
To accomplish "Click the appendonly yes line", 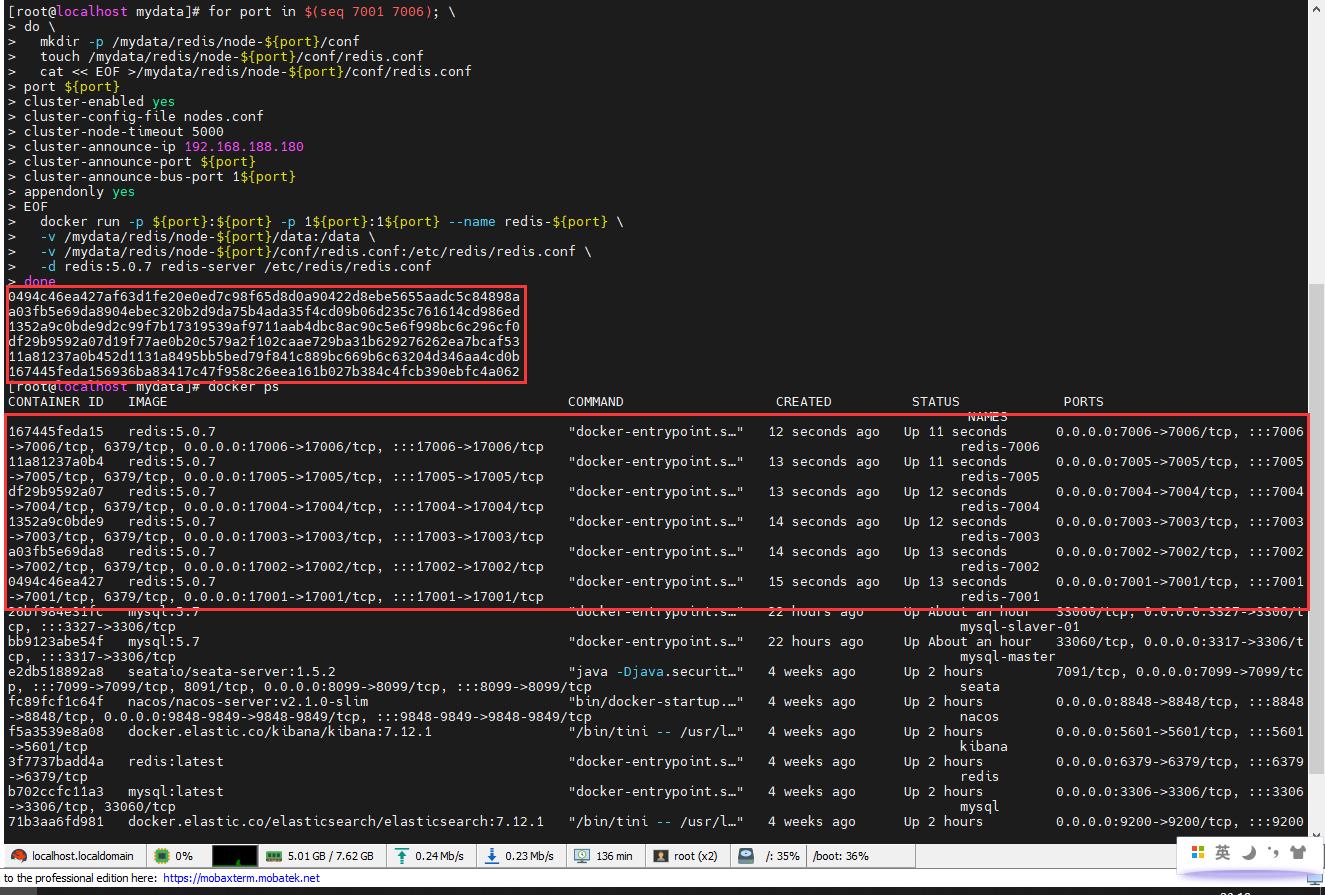I will click(x=80, y=192).
